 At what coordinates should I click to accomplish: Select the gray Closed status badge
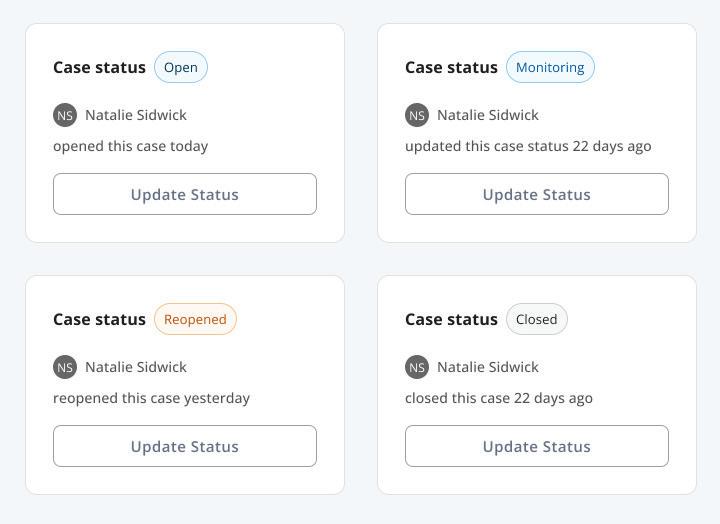pyautogui.click(x=537, y=319)
